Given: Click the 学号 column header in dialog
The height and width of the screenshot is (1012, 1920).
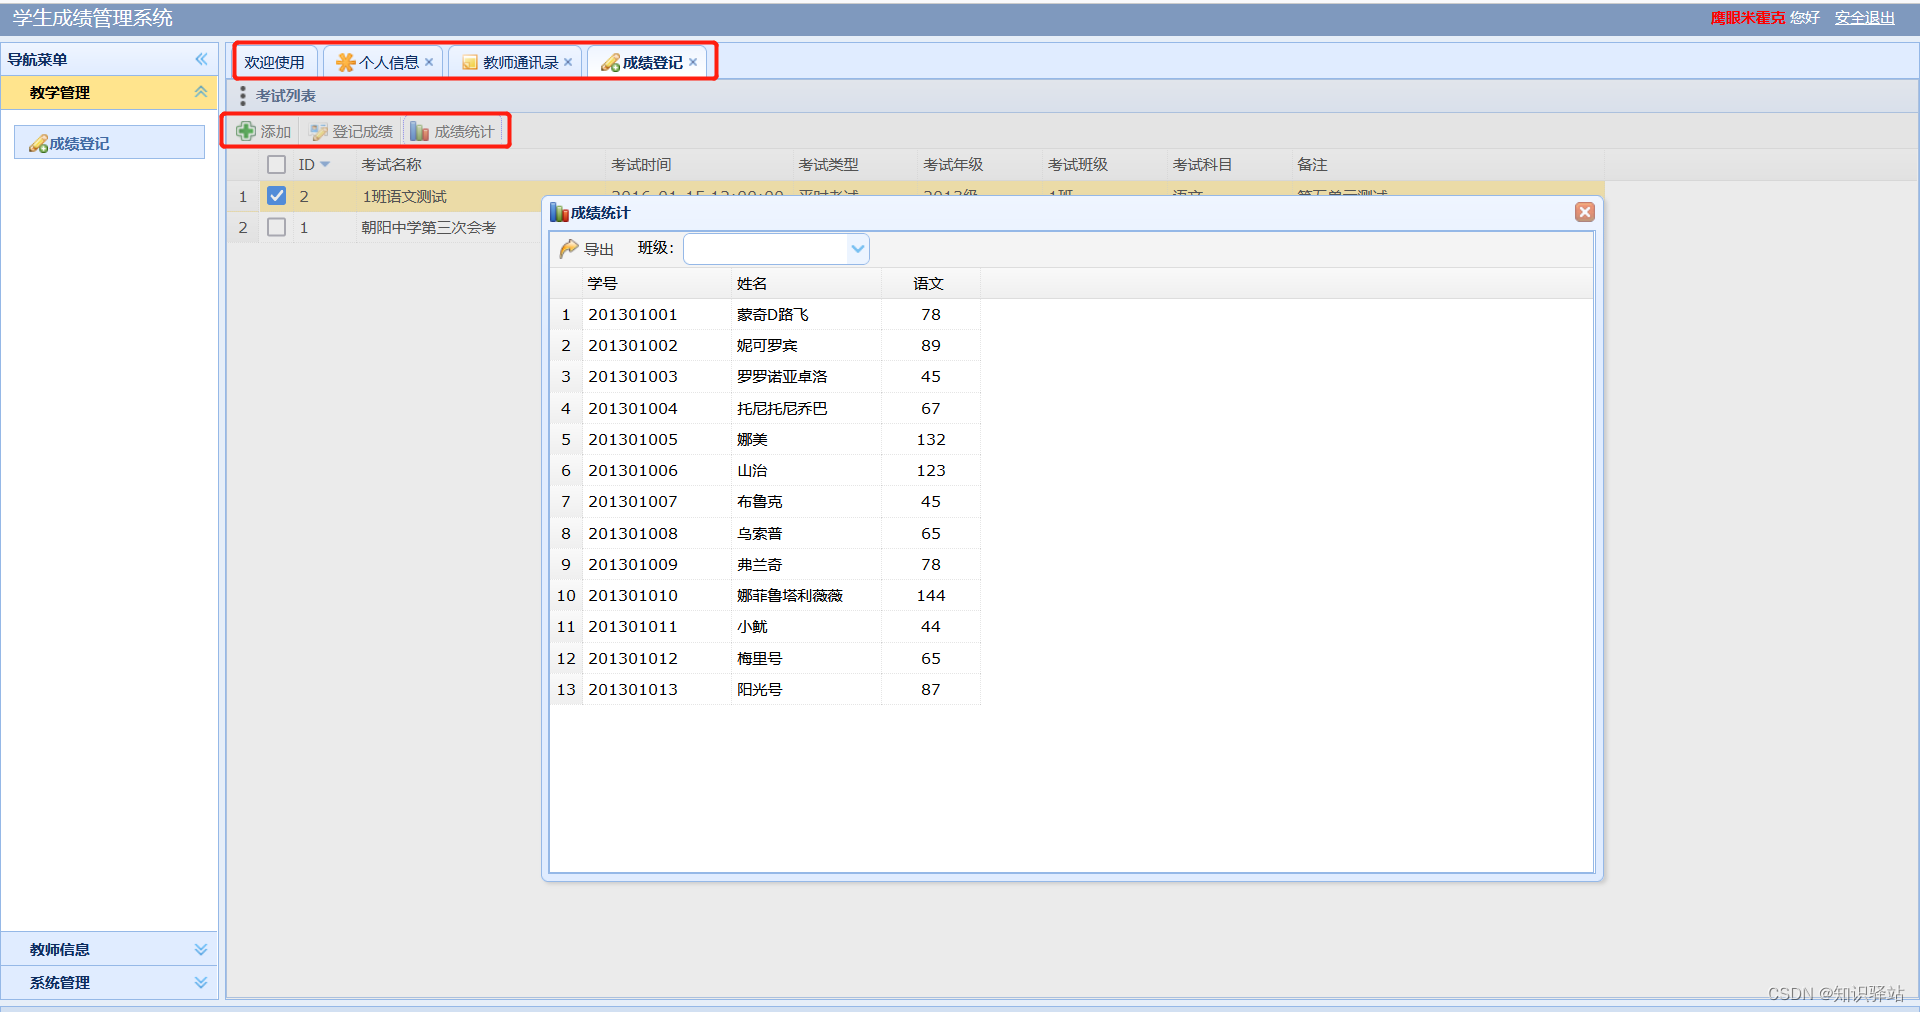Looking at the screenshot, I should pyautogui.click(x=656, y=283).
